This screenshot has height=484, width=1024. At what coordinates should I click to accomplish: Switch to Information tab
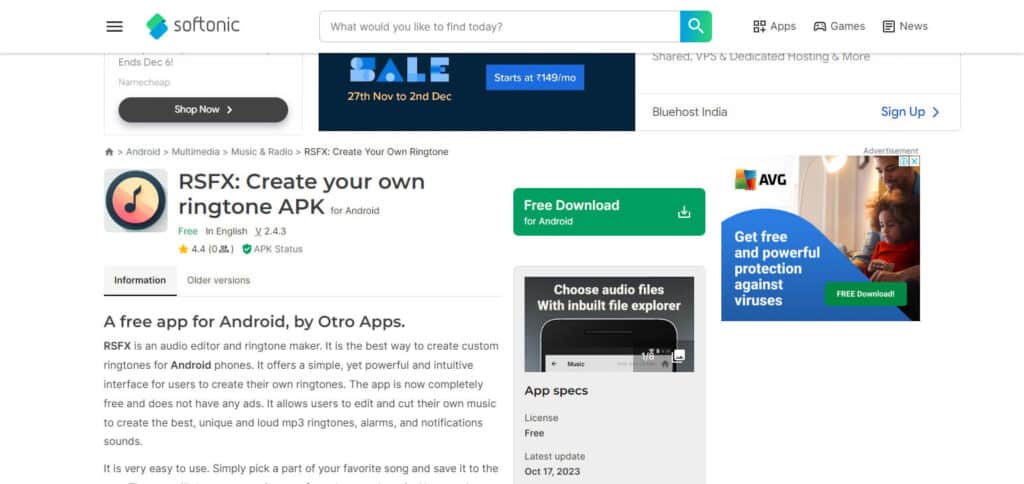coord(140,280)
